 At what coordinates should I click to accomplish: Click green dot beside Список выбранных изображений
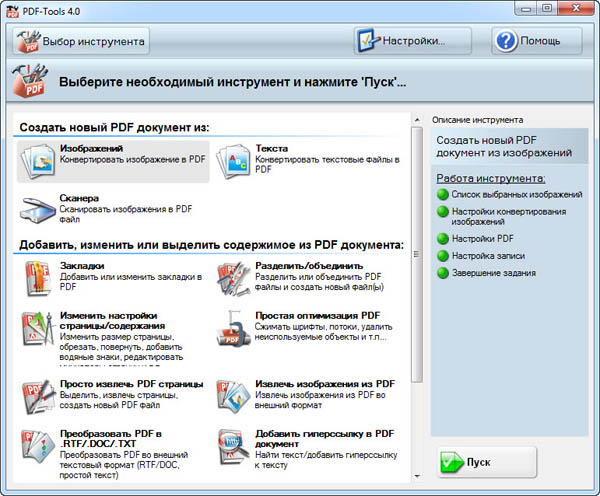[443, 194]
